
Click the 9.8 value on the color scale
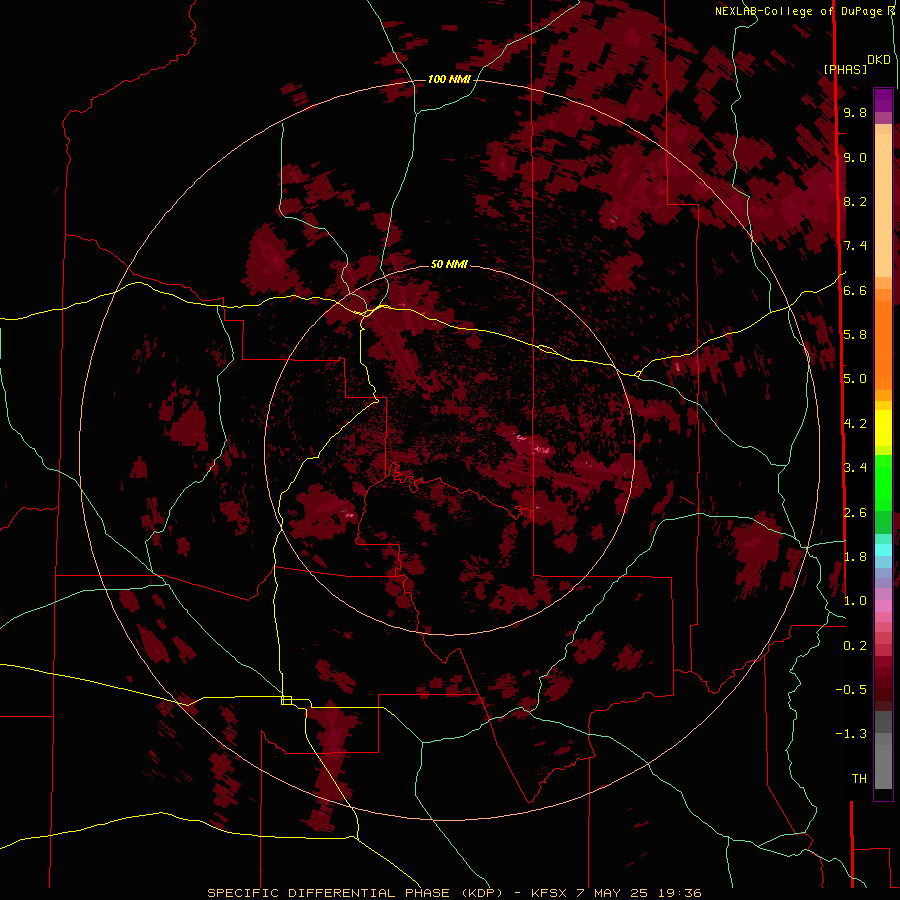(x=855, y=112)
